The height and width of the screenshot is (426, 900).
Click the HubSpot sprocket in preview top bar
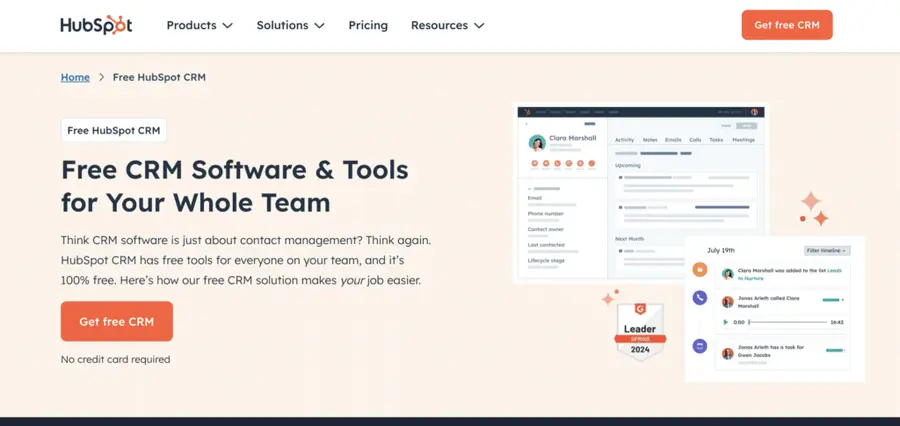click(x=527, y=112)
